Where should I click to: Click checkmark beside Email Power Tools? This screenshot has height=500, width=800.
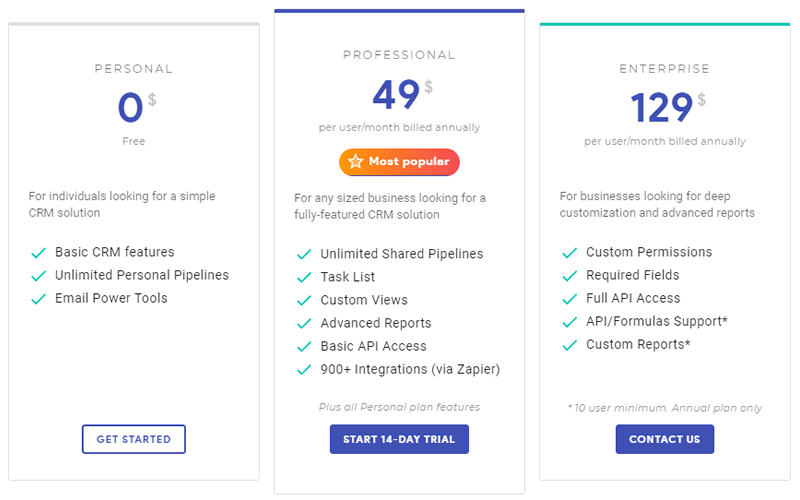click(39, 299)
